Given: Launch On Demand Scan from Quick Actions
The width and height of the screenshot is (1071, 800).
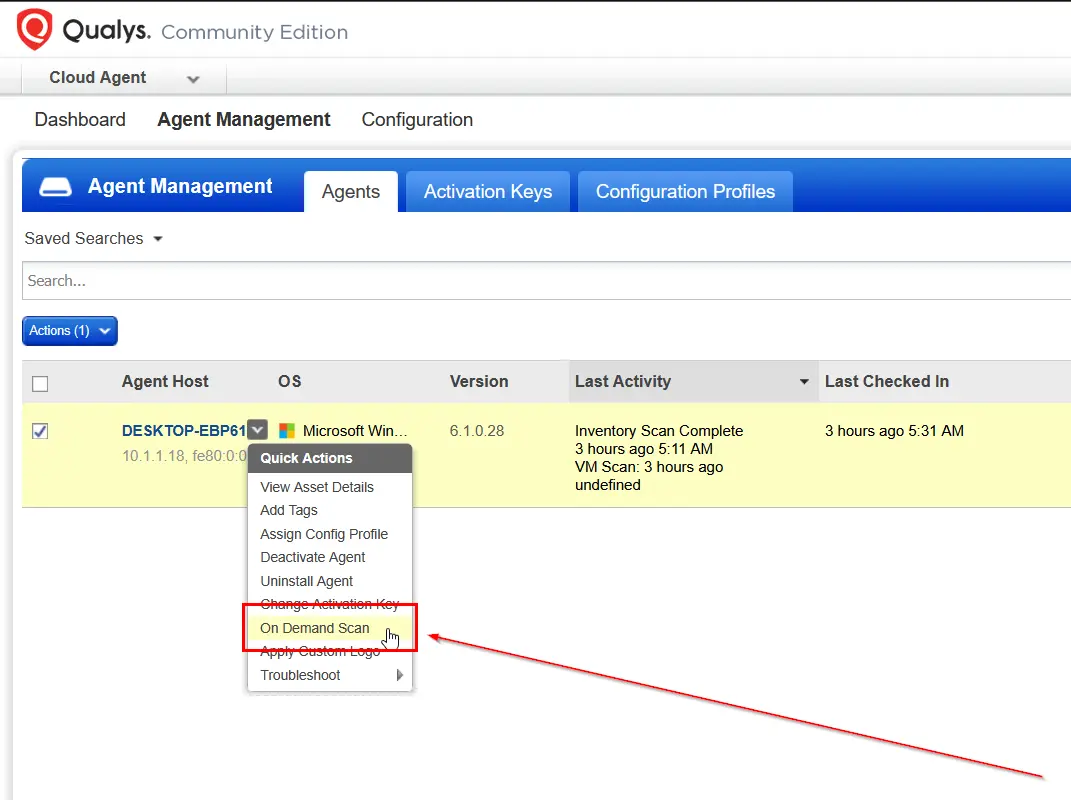Looking at the screenshot, I should coord(315,629).
